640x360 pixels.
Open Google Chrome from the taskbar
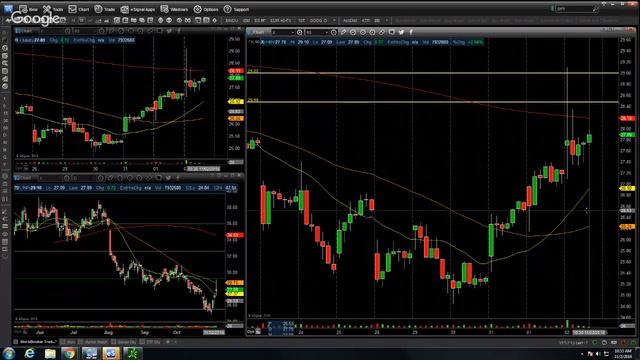point(69,353)
